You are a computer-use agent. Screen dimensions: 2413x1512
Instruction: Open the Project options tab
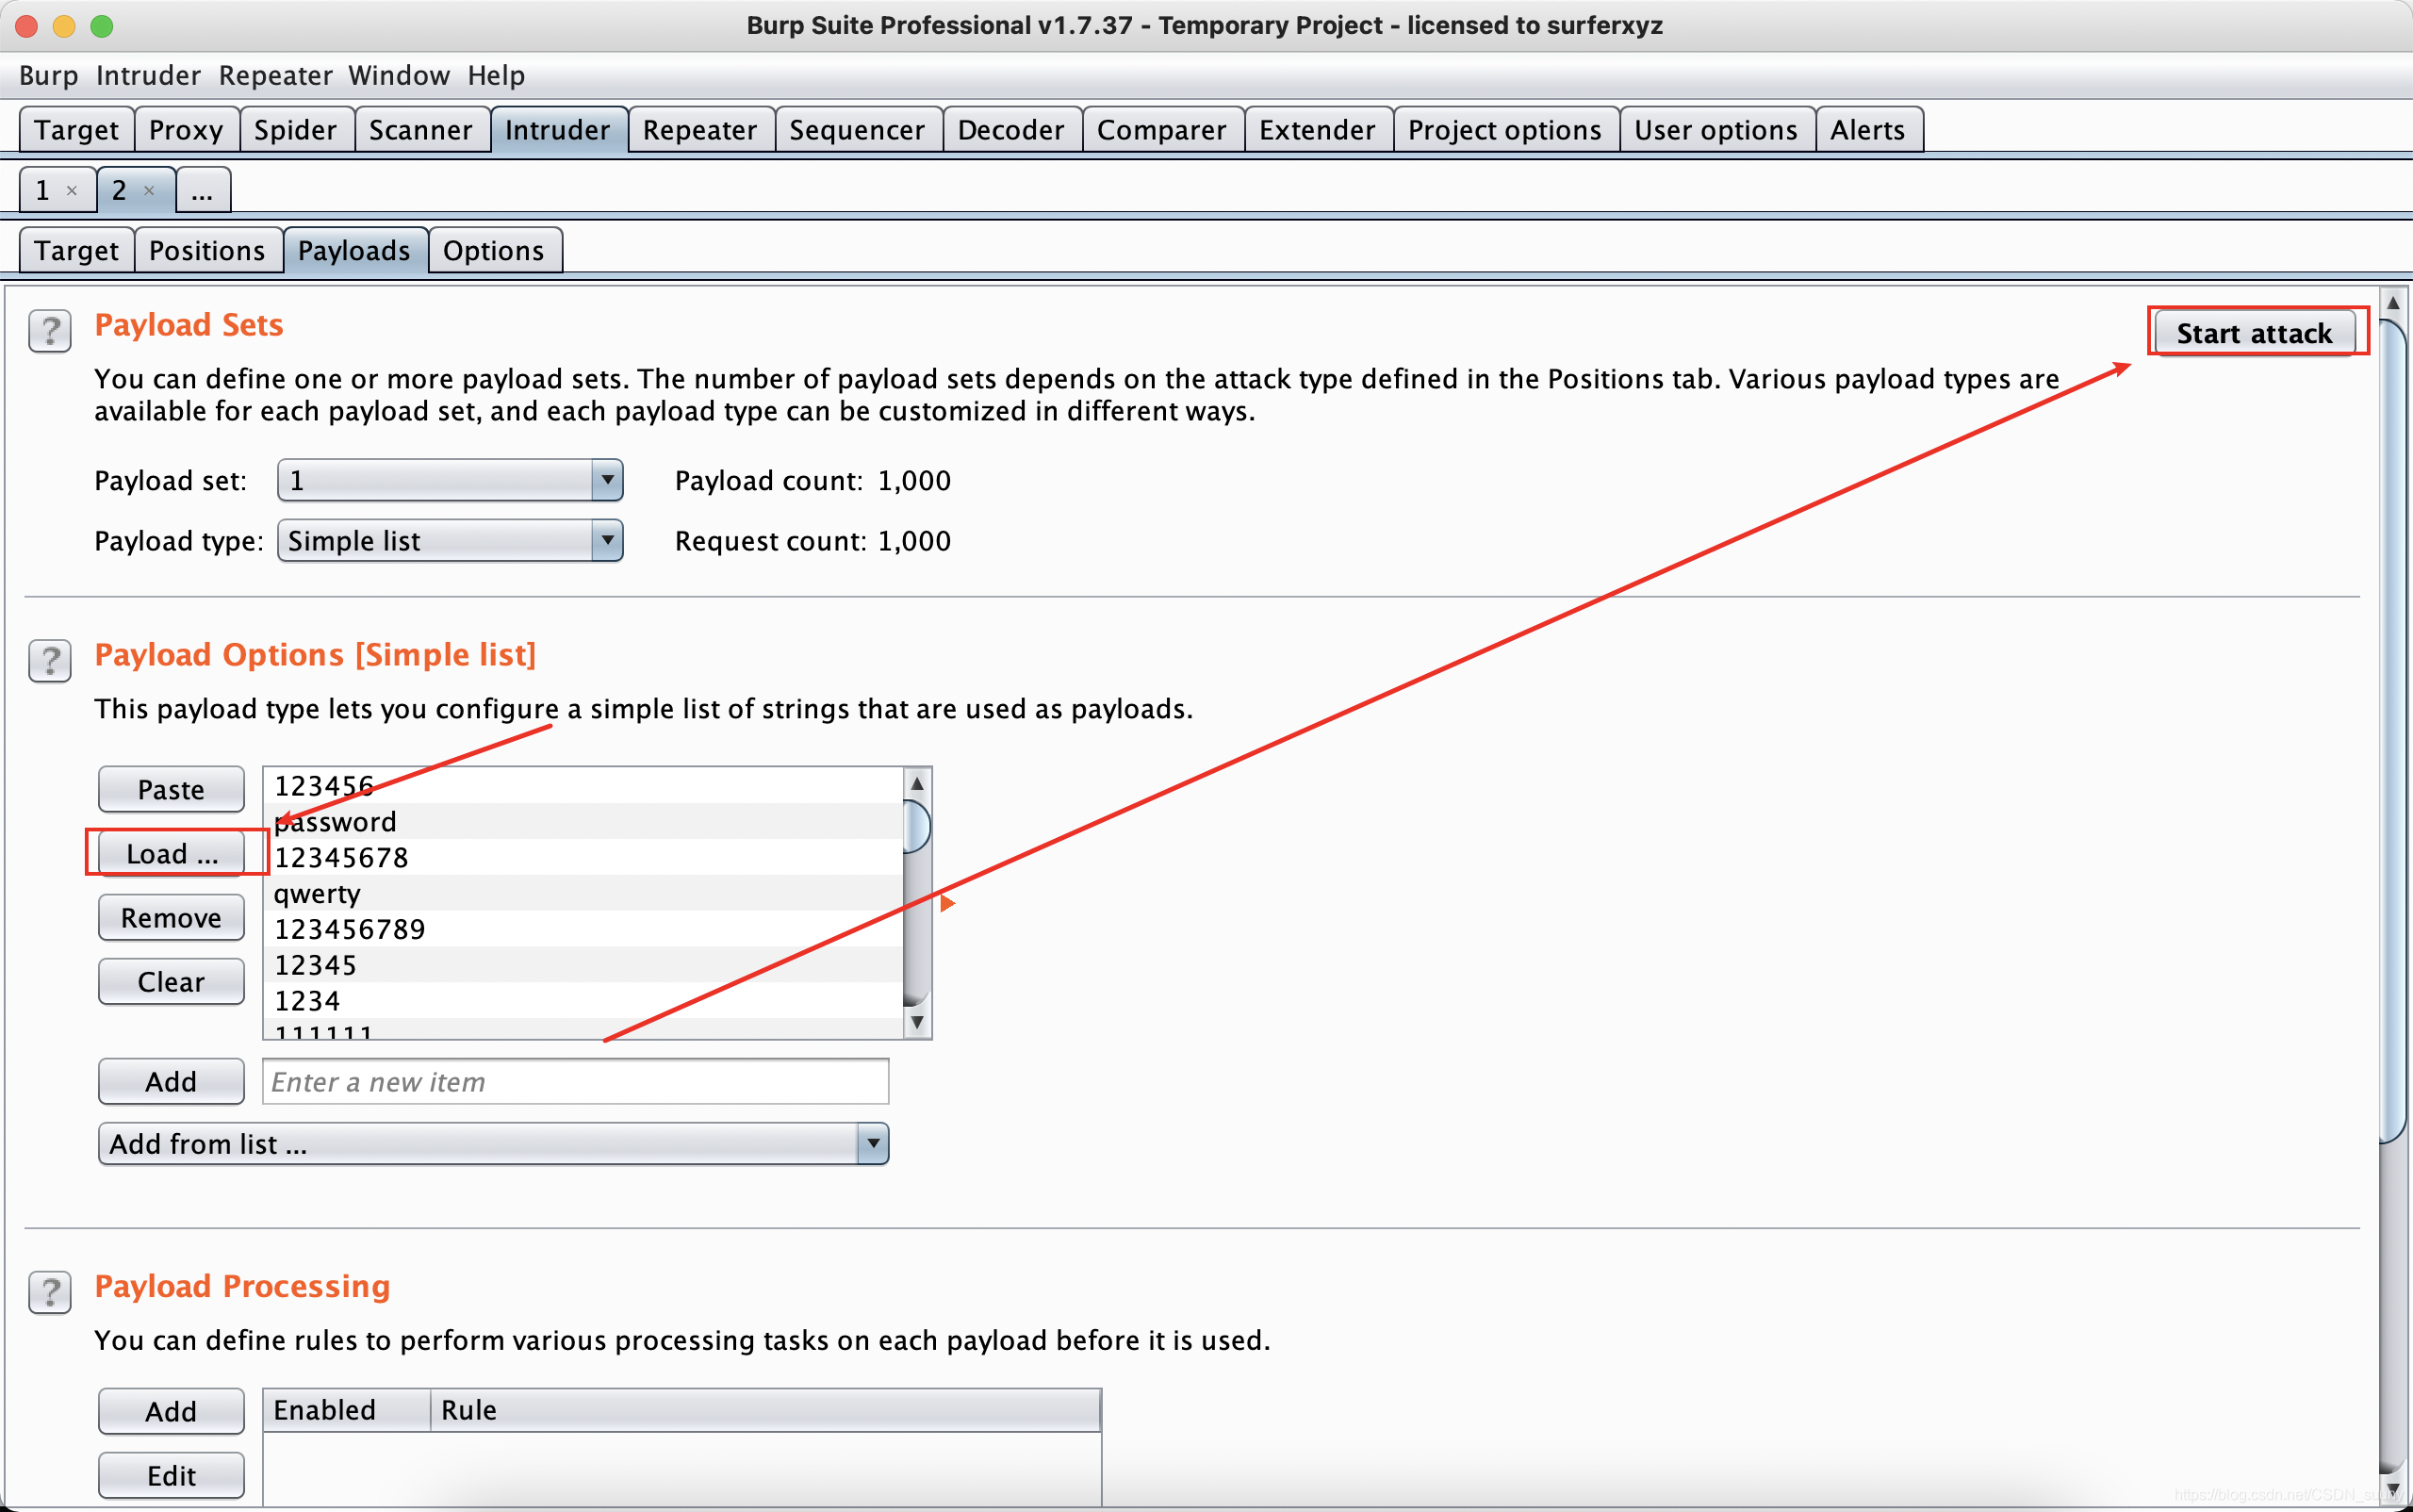click(x=1505, y=130)
